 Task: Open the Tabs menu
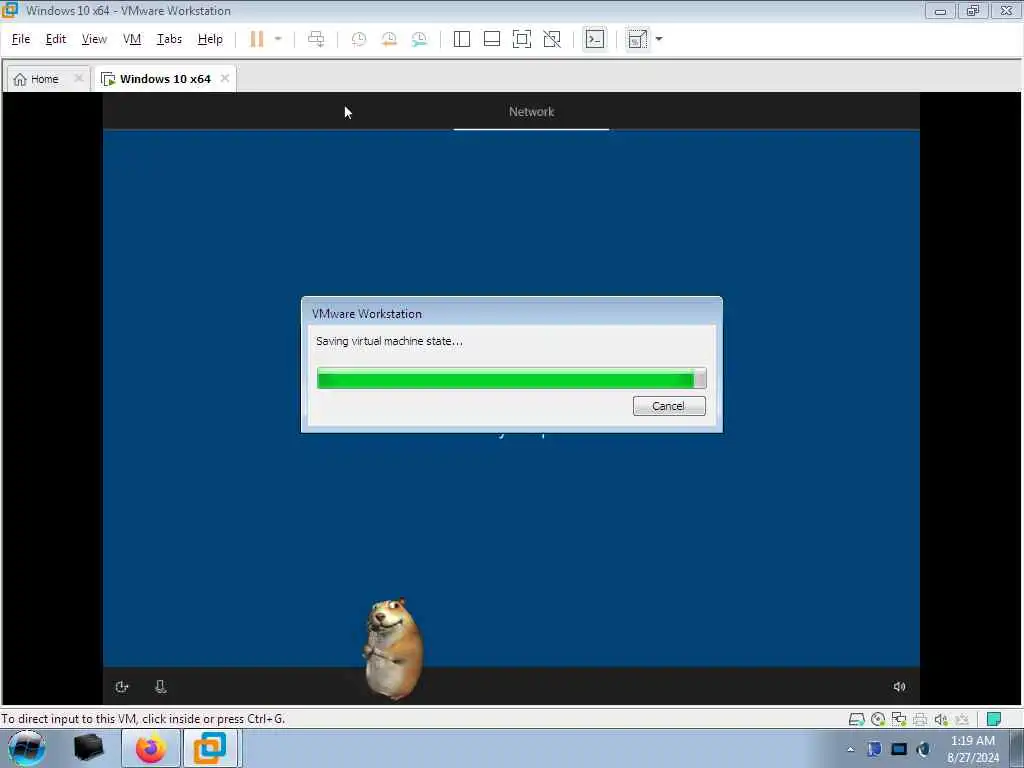tap(169, 39)
